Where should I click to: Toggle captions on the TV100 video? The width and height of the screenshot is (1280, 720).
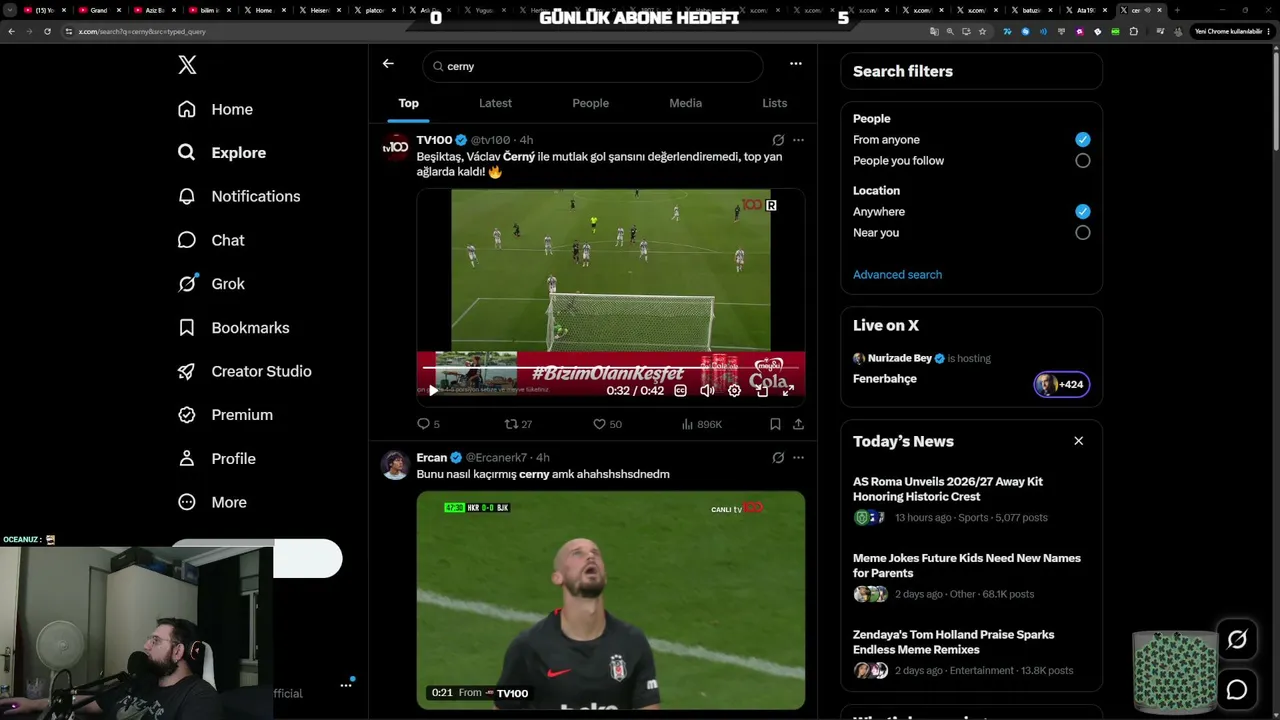(x=681, y=391)
